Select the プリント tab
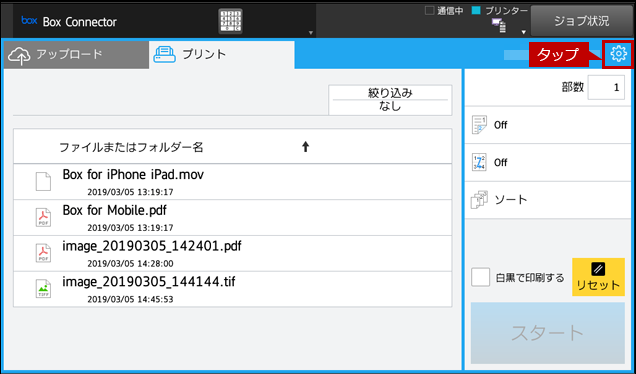This screenshot has width=636, height=374. [221, 55]
